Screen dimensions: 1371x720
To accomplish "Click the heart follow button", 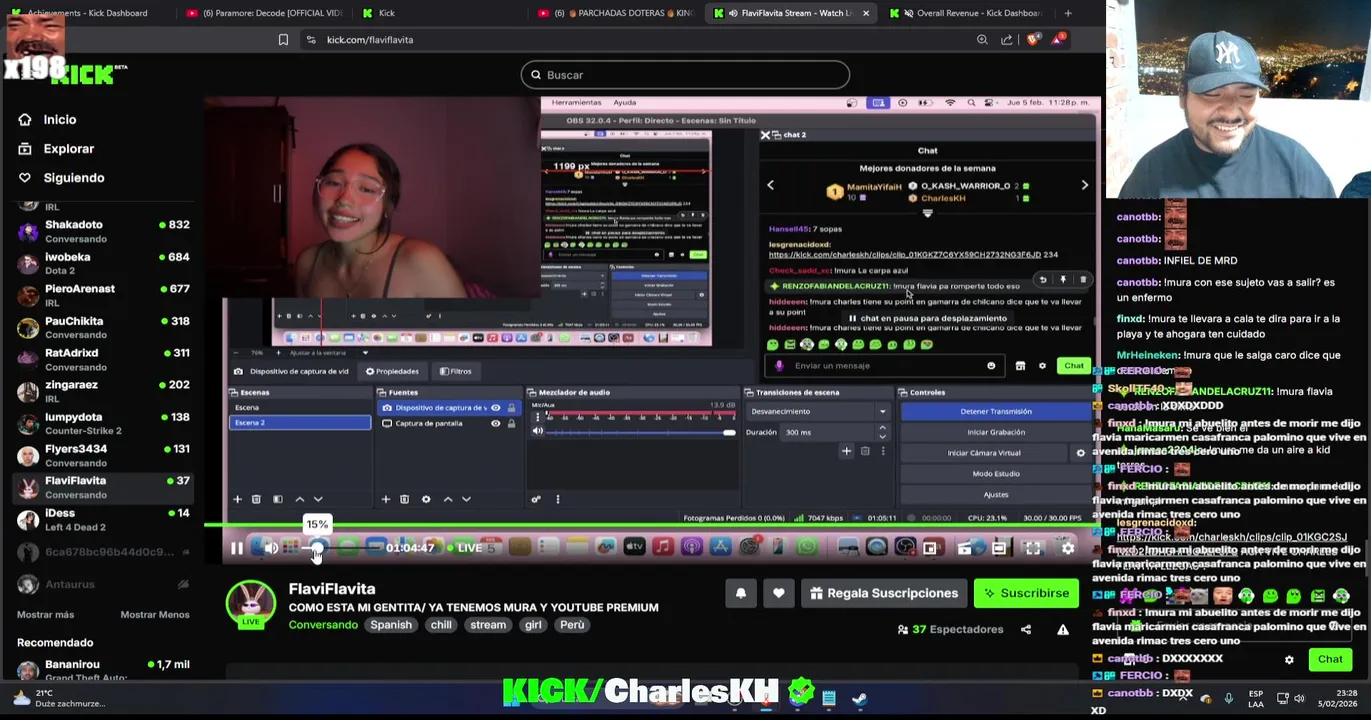I will (779, 594).
